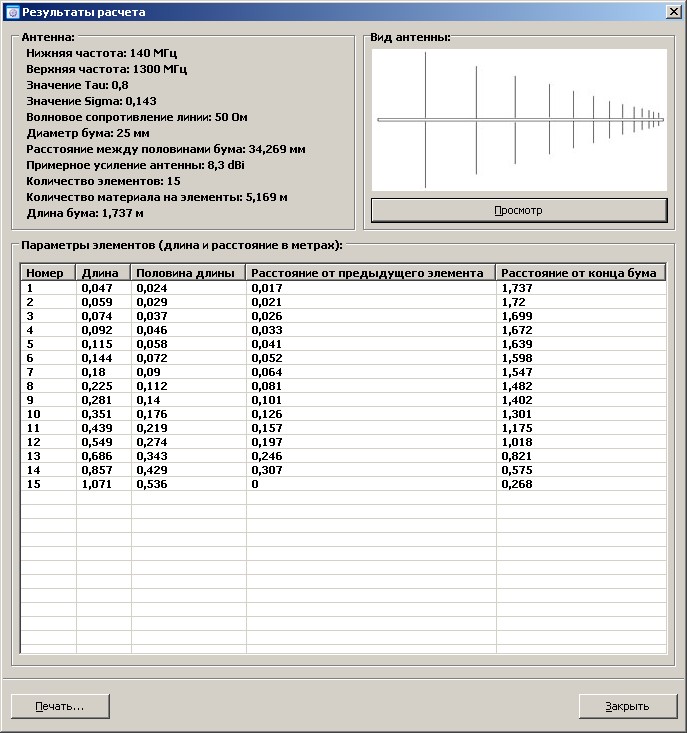Click the Просмотр button
This screenshot has height=733, width=687.
(x=519, y=210)
